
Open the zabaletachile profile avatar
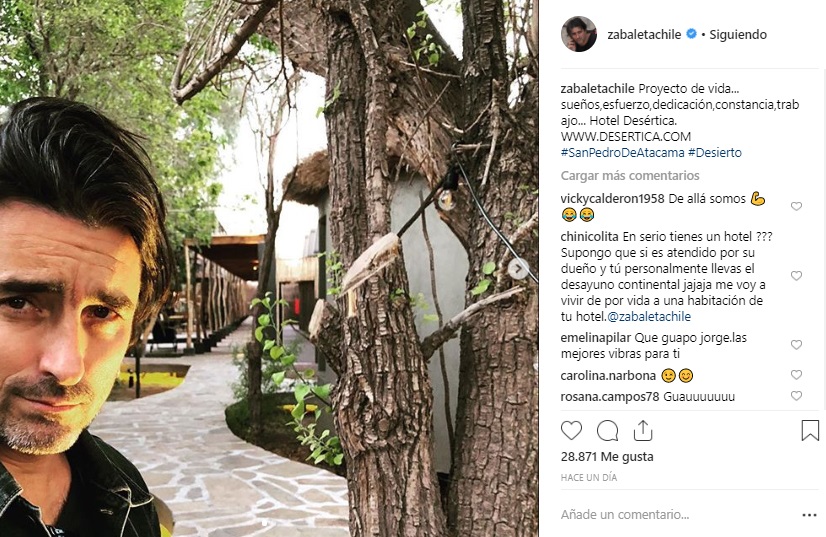(578, 34)
